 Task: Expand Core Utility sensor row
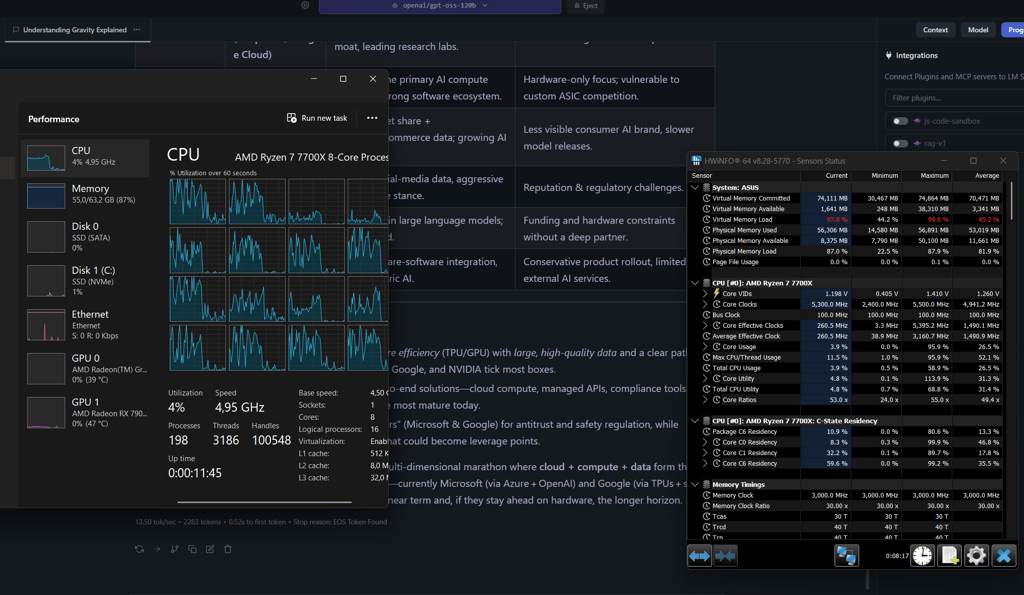705,379
